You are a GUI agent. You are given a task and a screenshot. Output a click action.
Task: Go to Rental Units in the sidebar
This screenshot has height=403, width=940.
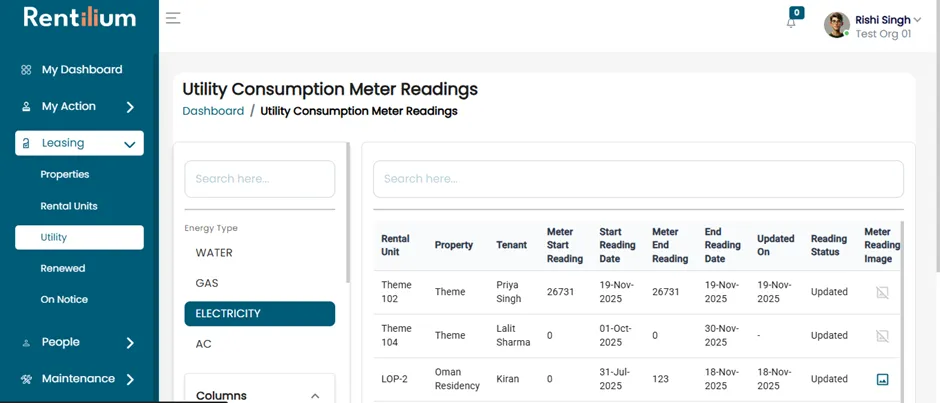click(x=69, y=206)
